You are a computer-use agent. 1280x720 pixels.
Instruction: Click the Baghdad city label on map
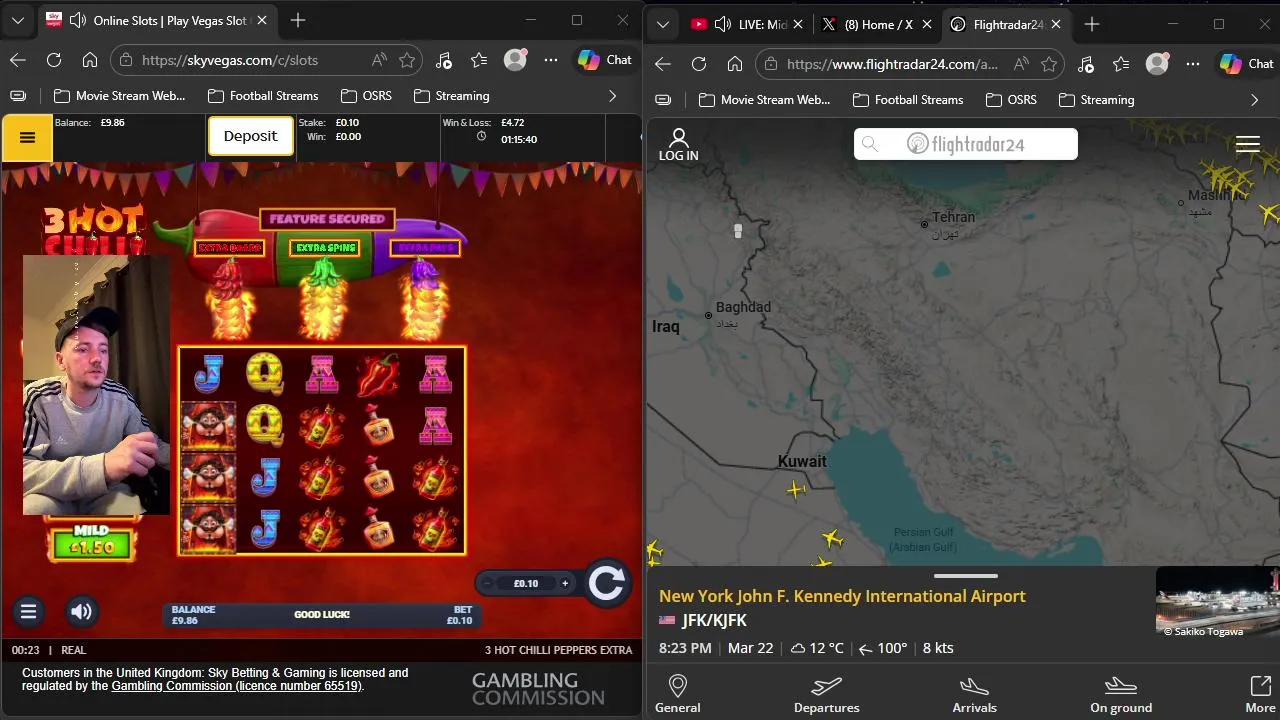coord(743,307)
